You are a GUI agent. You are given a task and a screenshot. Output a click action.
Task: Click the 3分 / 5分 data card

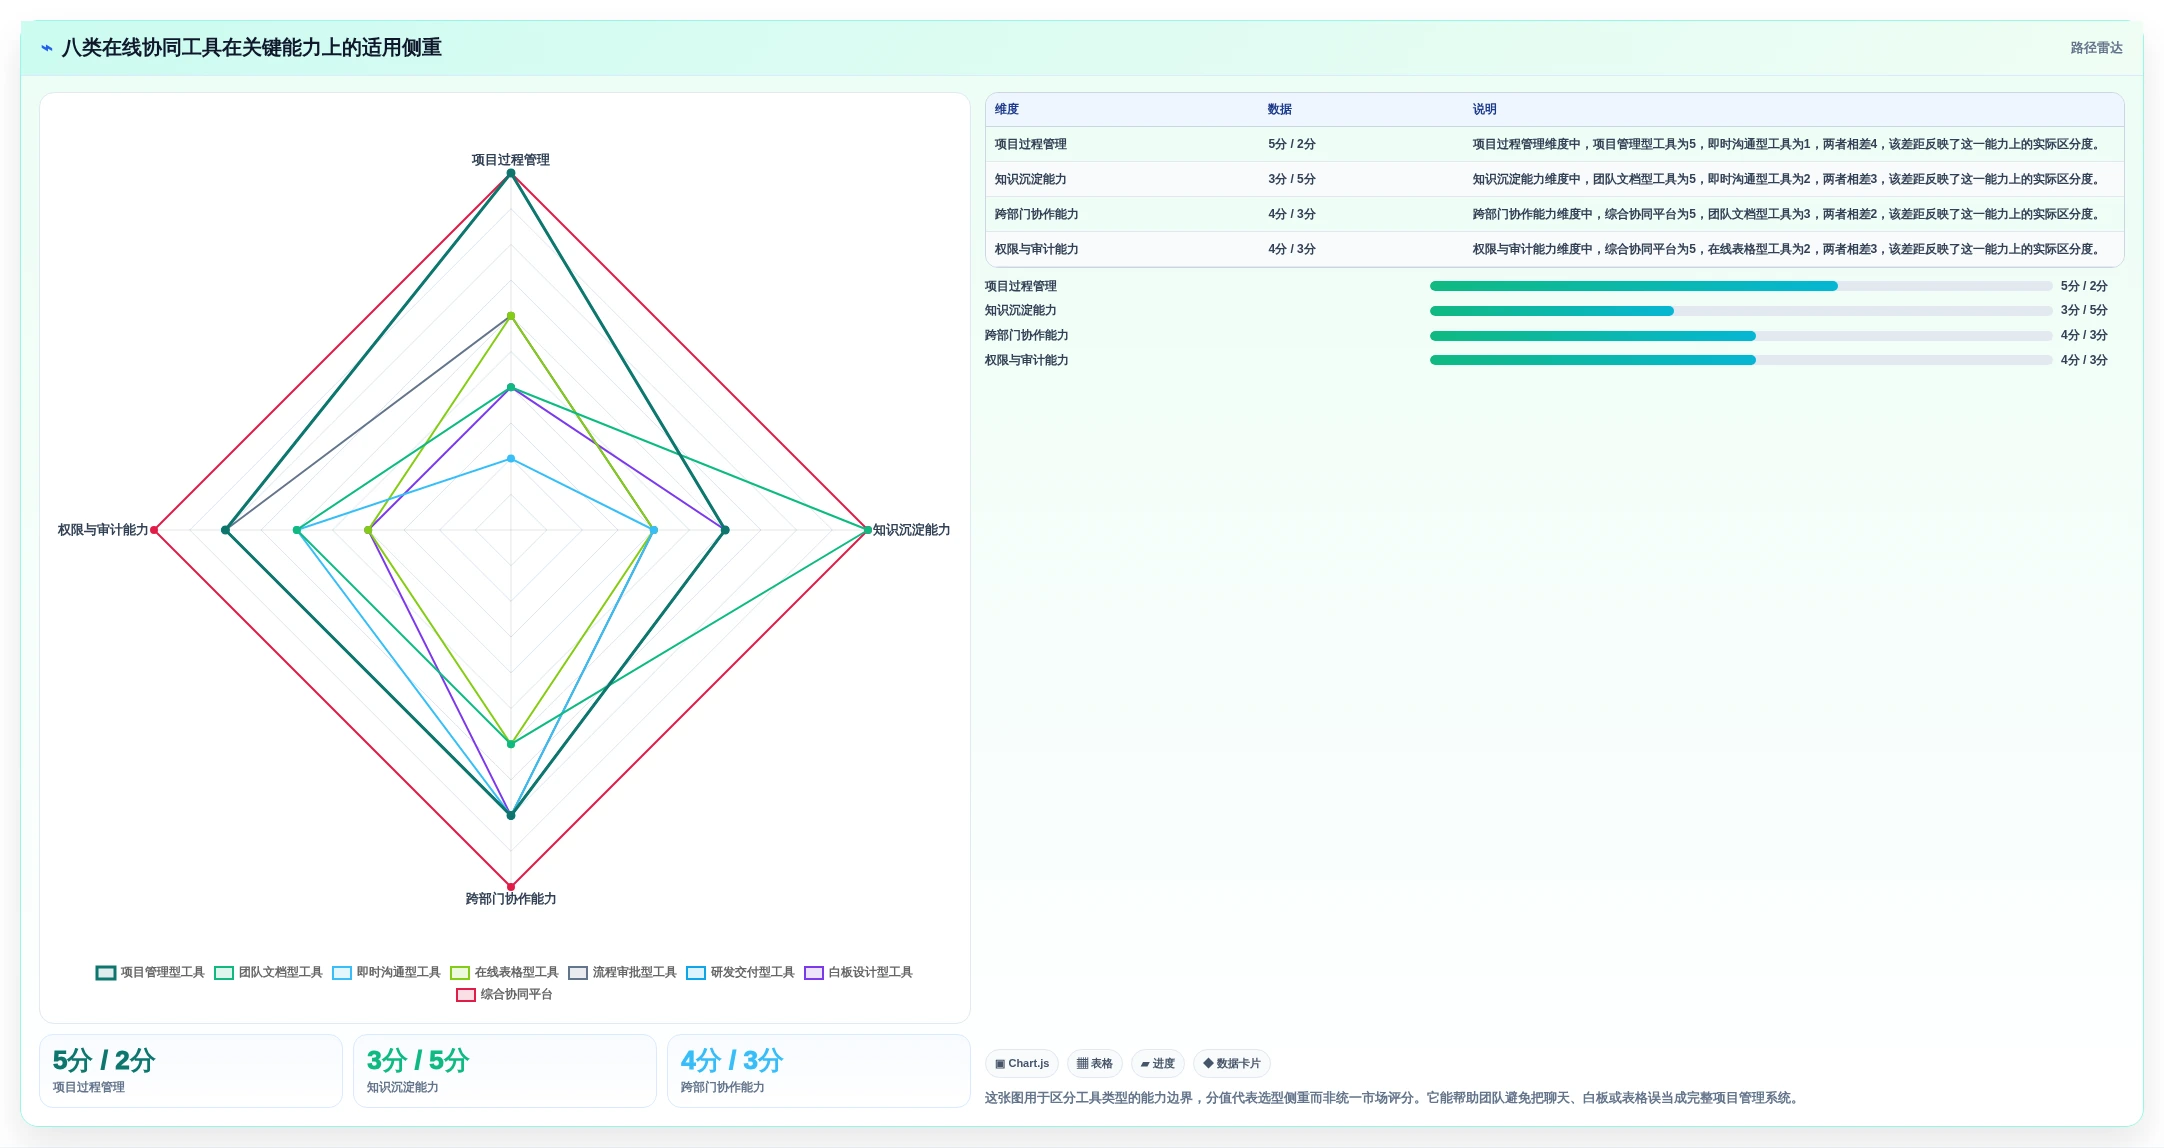(505, 1071)
